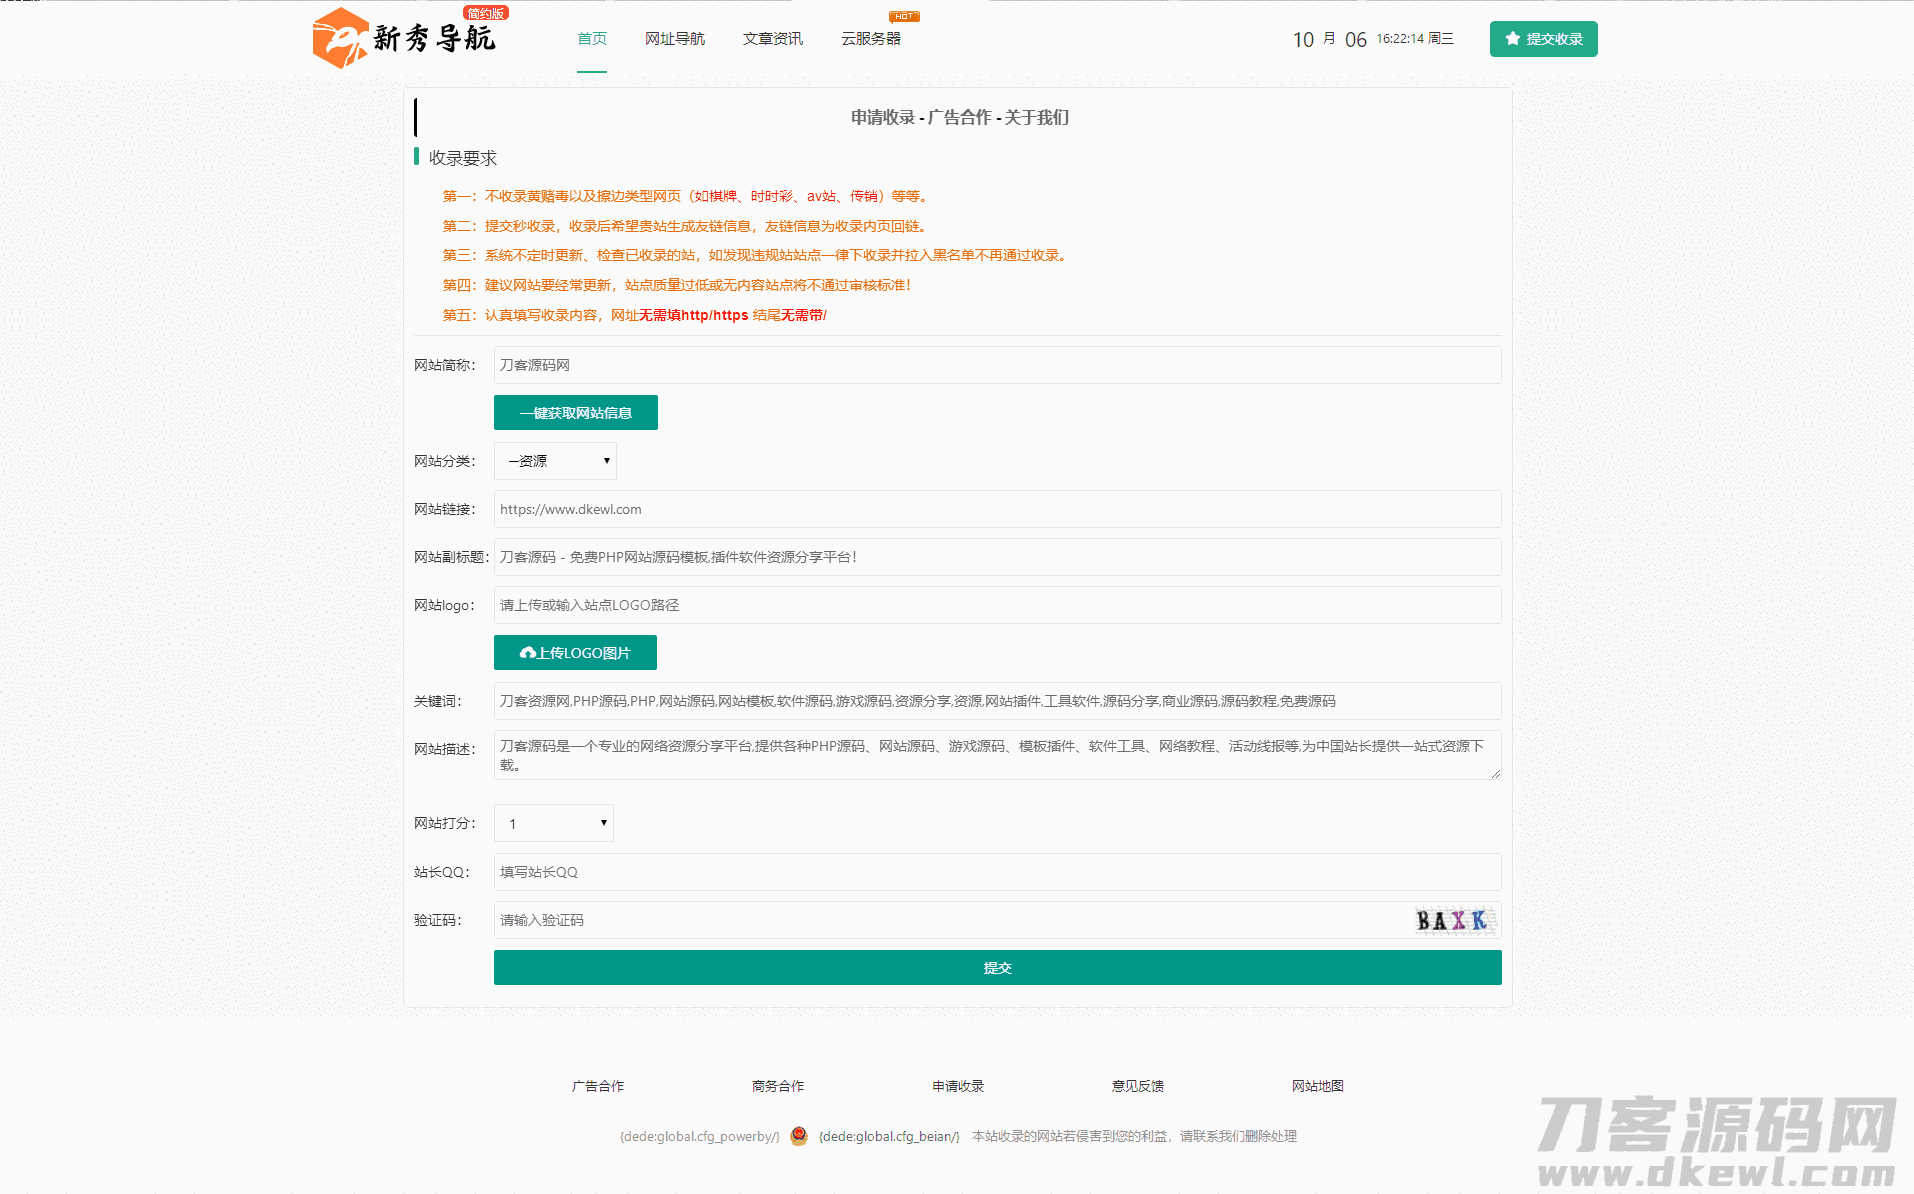The height and width of the screenshot is (1194, 1914).
Task: Click the 收录要求 section title
Action: [463, 158]
